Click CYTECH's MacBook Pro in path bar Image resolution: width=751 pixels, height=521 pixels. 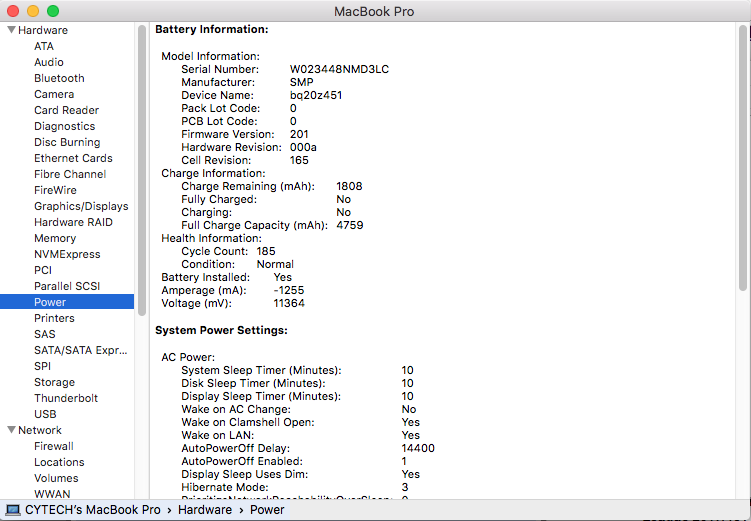93,510
